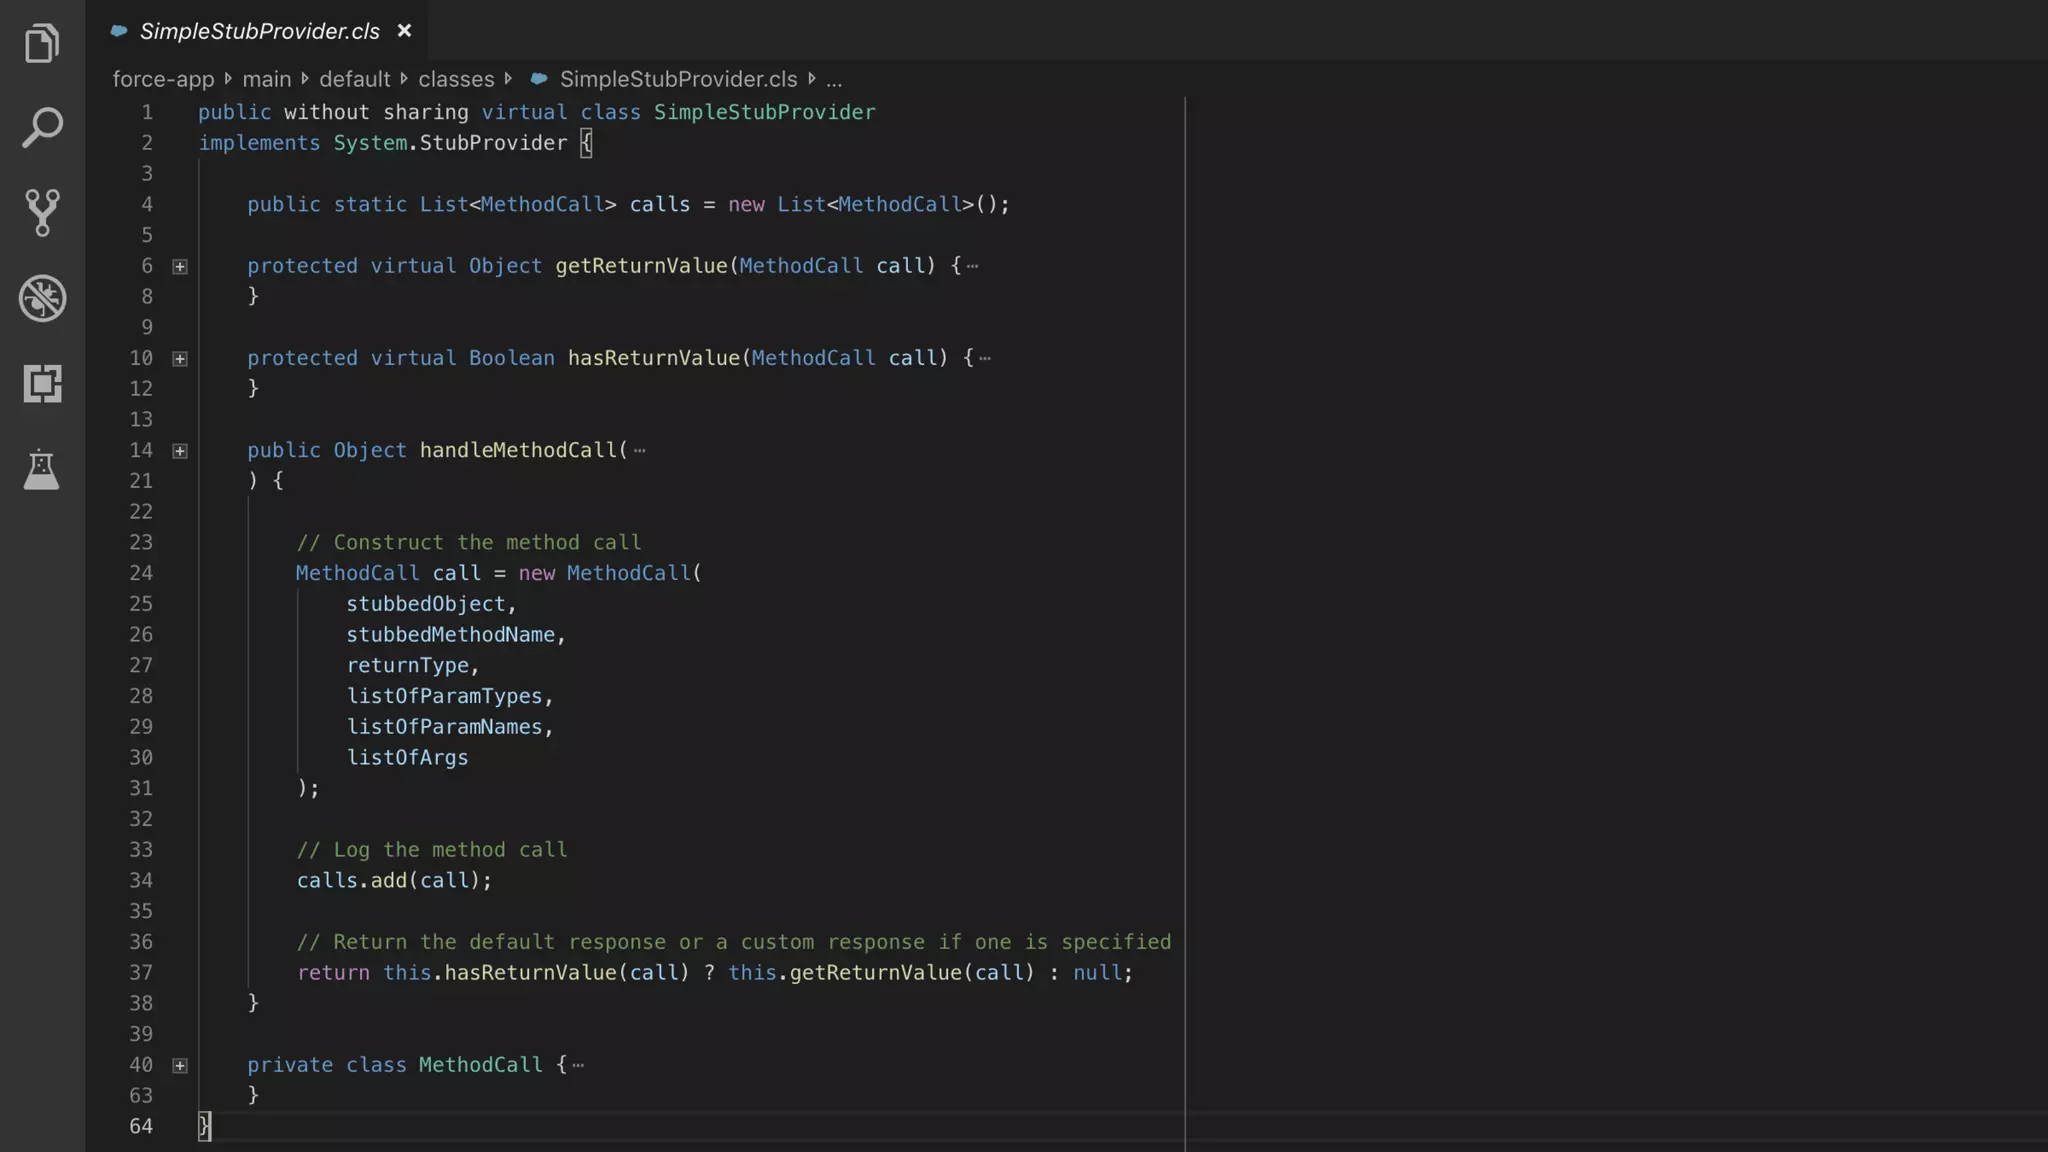Click force-app in the breadcrumb
2048x1152 pixels.
(163, 79)
